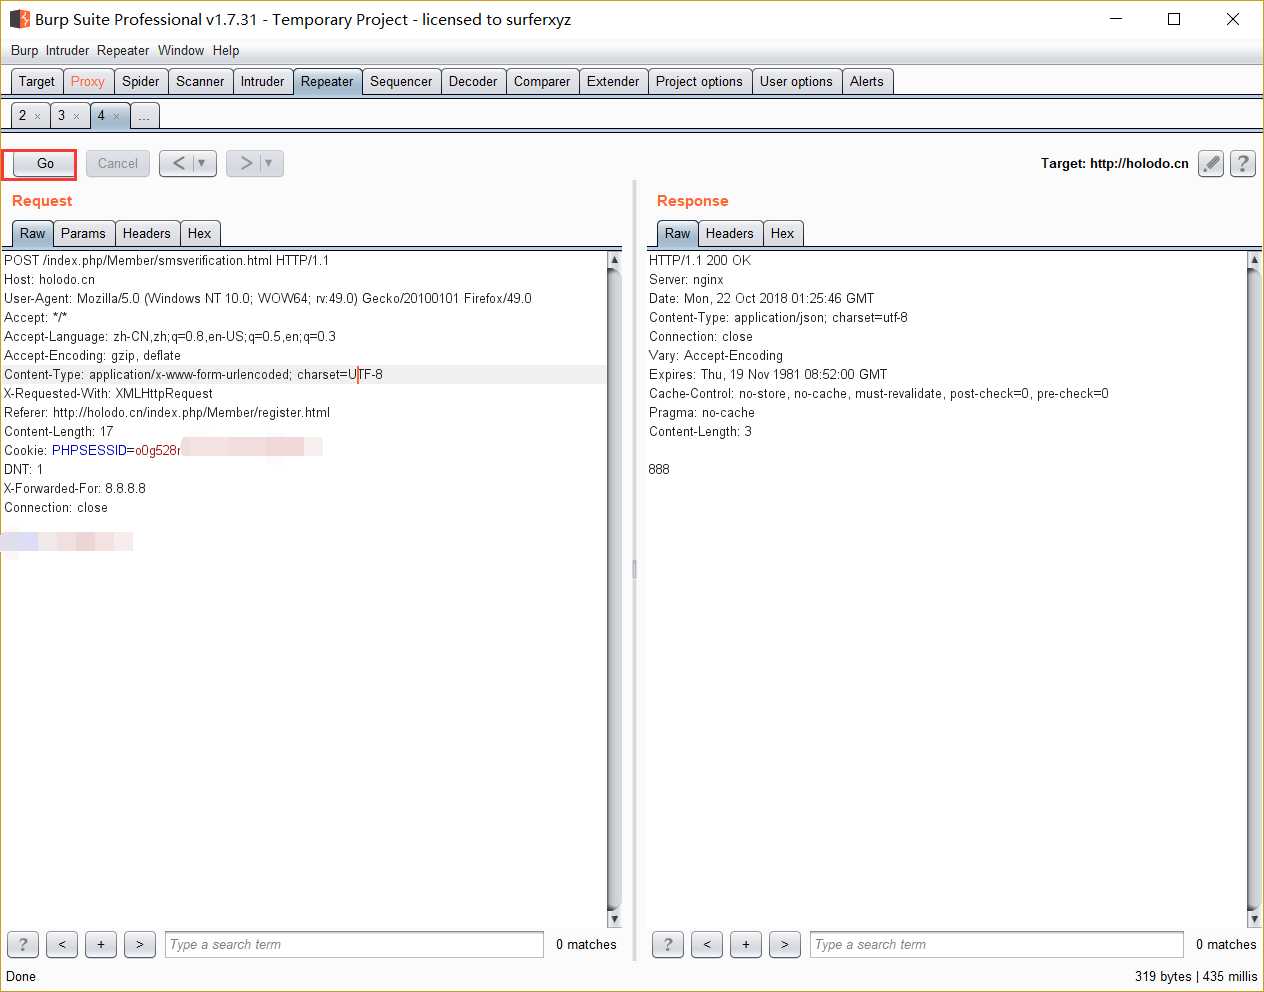Click the PHPSESSID cookie name
This screenshot has width=1264, height=992.
coord(89,450)
